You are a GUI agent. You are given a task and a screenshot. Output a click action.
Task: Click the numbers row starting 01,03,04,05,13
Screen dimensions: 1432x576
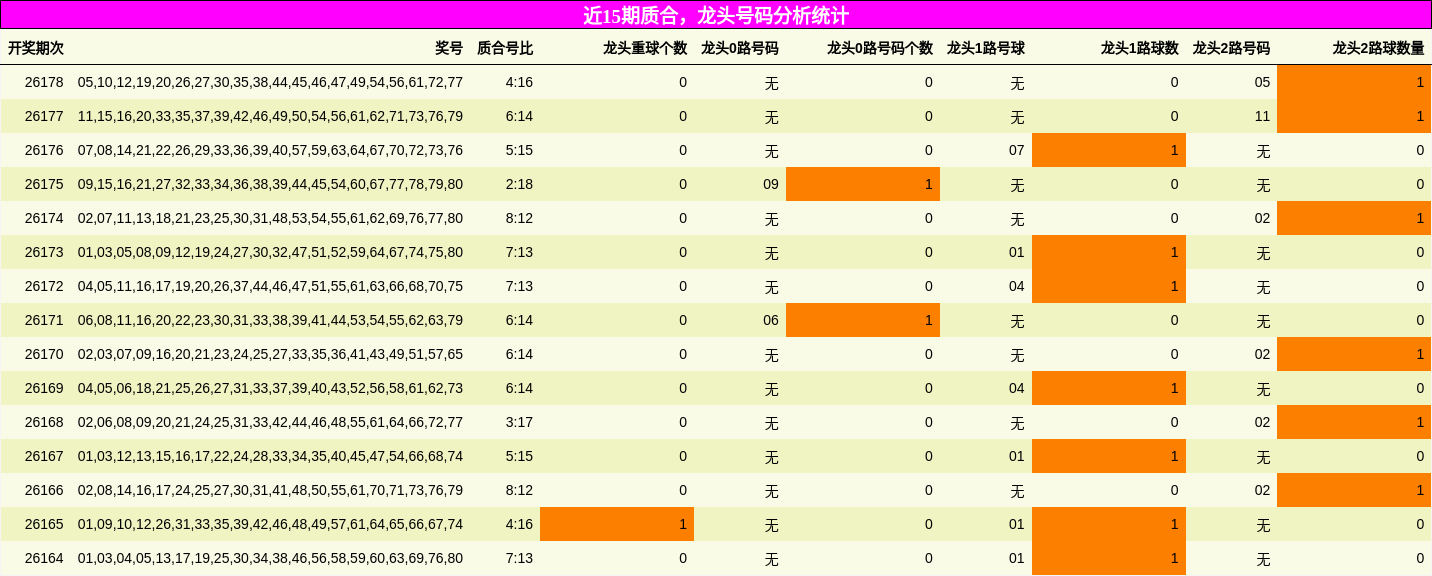(270, 558)
